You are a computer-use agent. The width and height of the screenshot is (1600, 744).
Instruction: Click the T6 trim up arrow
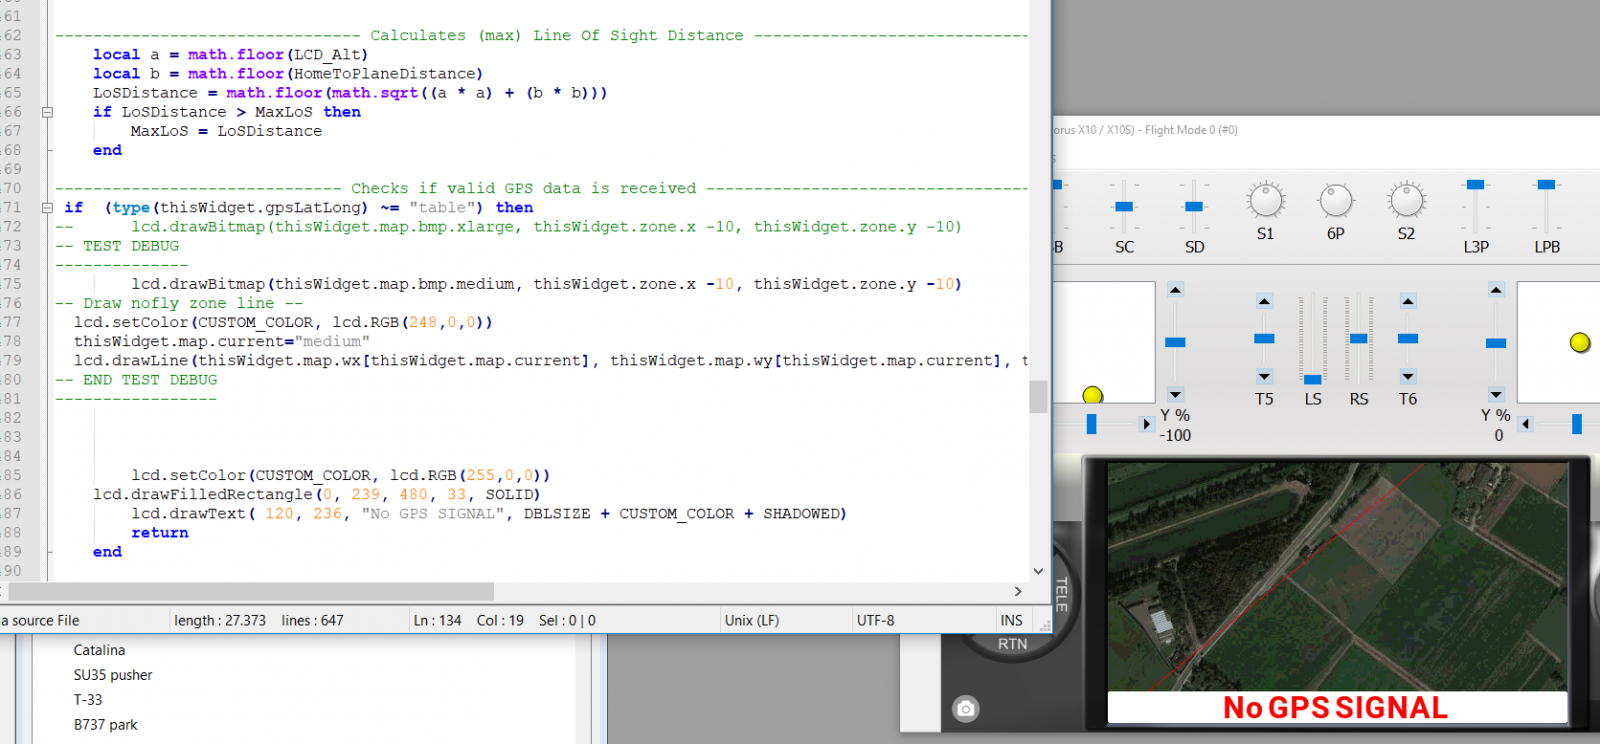1408,301
